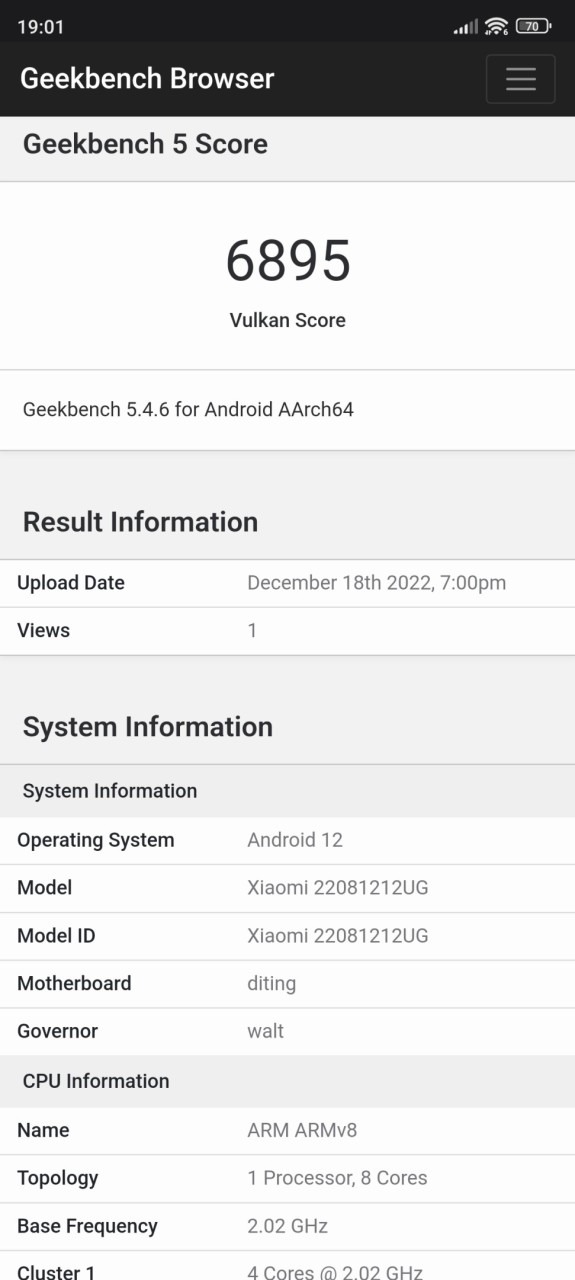Tap the Topology 1 Processor, 8 Cores row
This screenshot has width=575, height=1280.
coord(287,1179)
